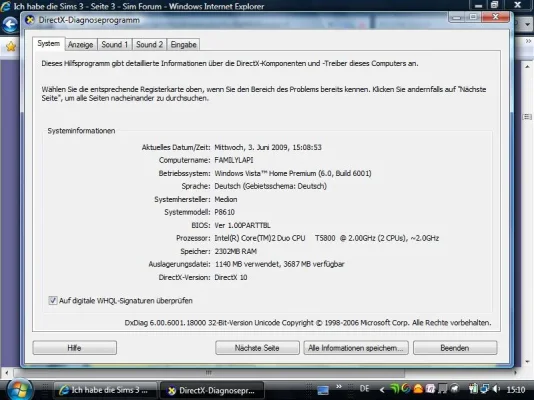Click the browser scroll-down arrow
Image resolution: width=534 pixels, height=400 pixels.
pyautogui.click(x=527, y=362)
